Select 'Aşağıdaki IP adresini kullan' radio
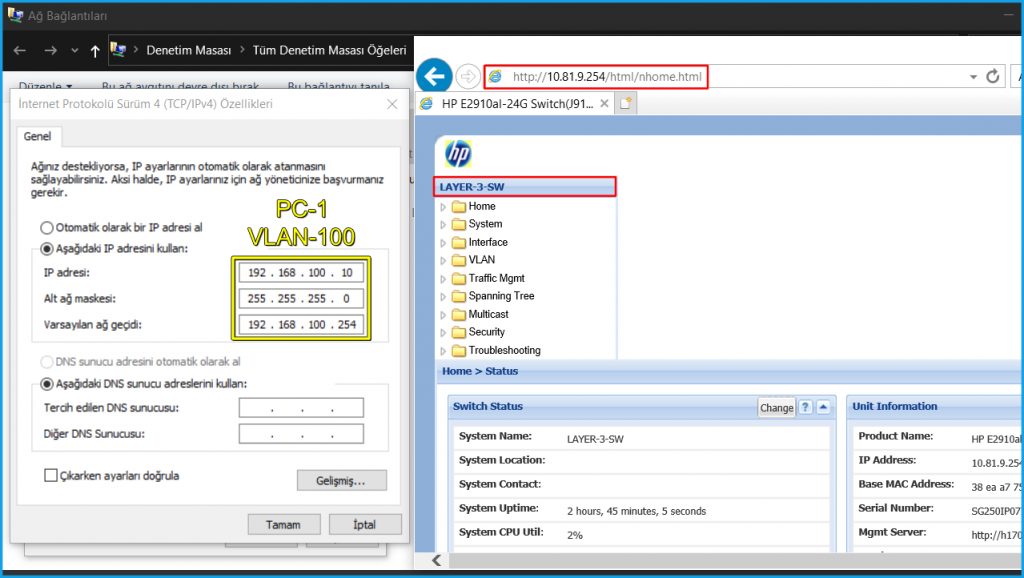This screenshot has height=578, width=1024. click(46, 249)
